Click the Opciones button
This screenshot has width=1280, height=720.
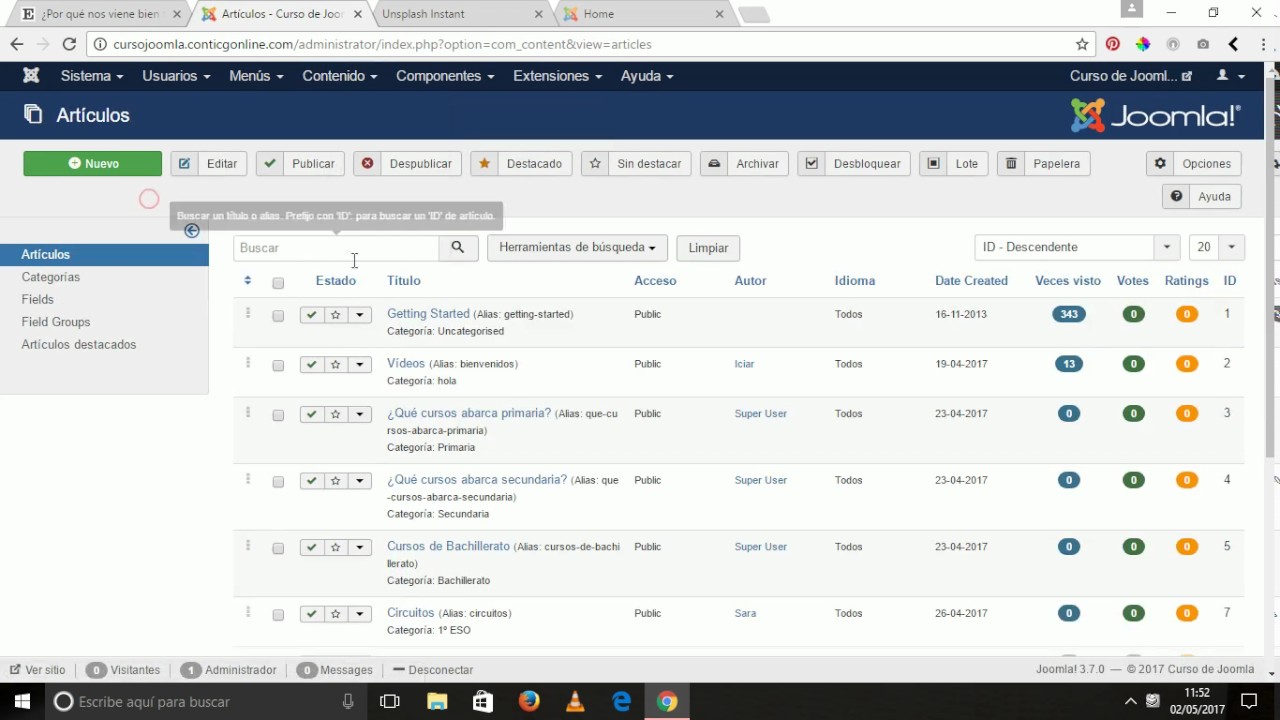(x=1194, y=164)
